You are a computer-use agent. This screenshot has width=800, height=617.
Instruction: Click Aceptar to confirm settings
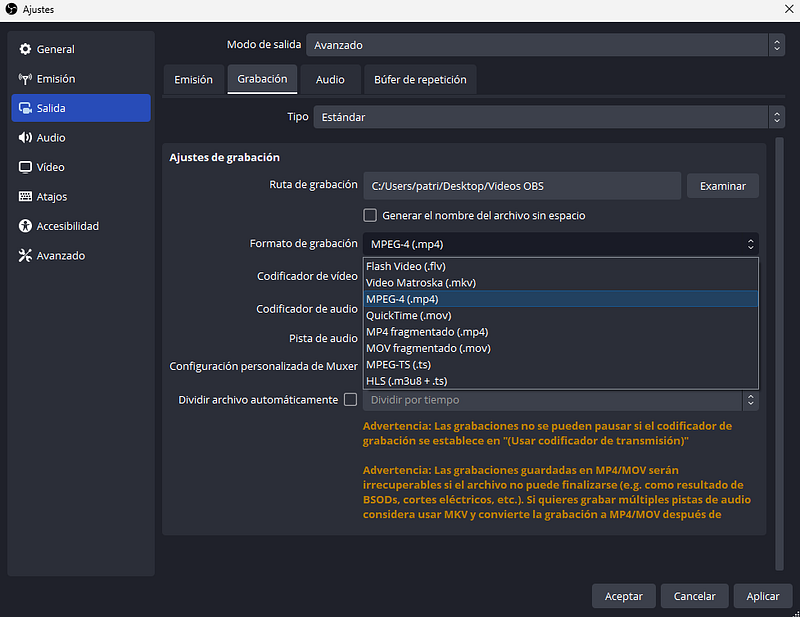tap(623, 596)
